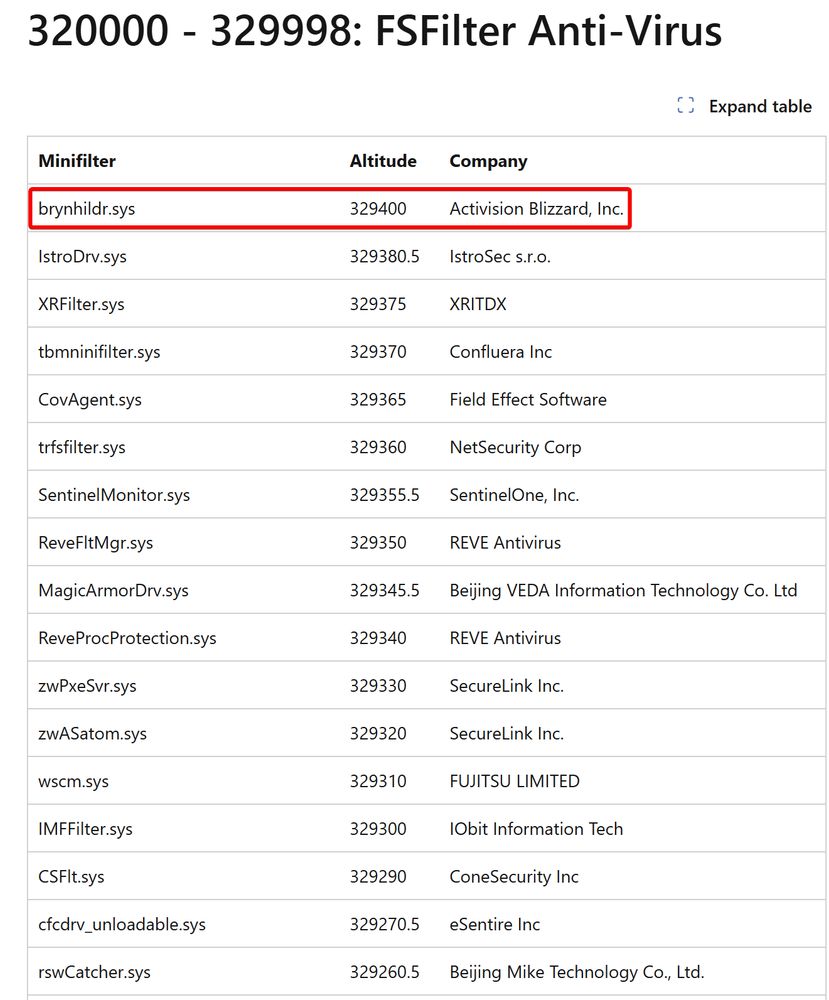Select the SentinelMonitor.sys row name

(114, 495)
